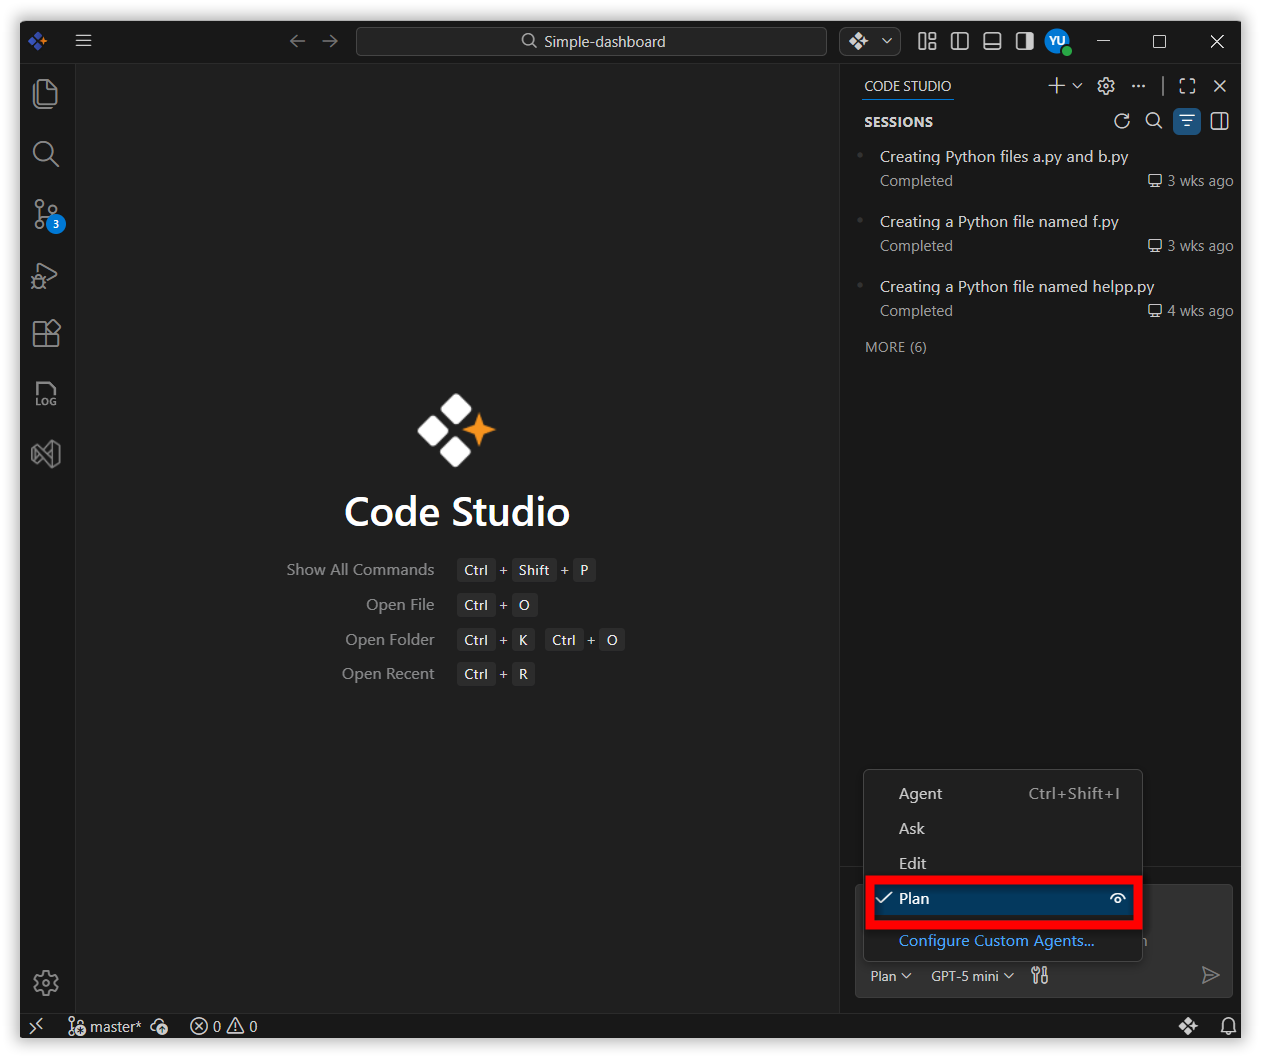Click Configure Custom Agents link

tap(996, 941)
